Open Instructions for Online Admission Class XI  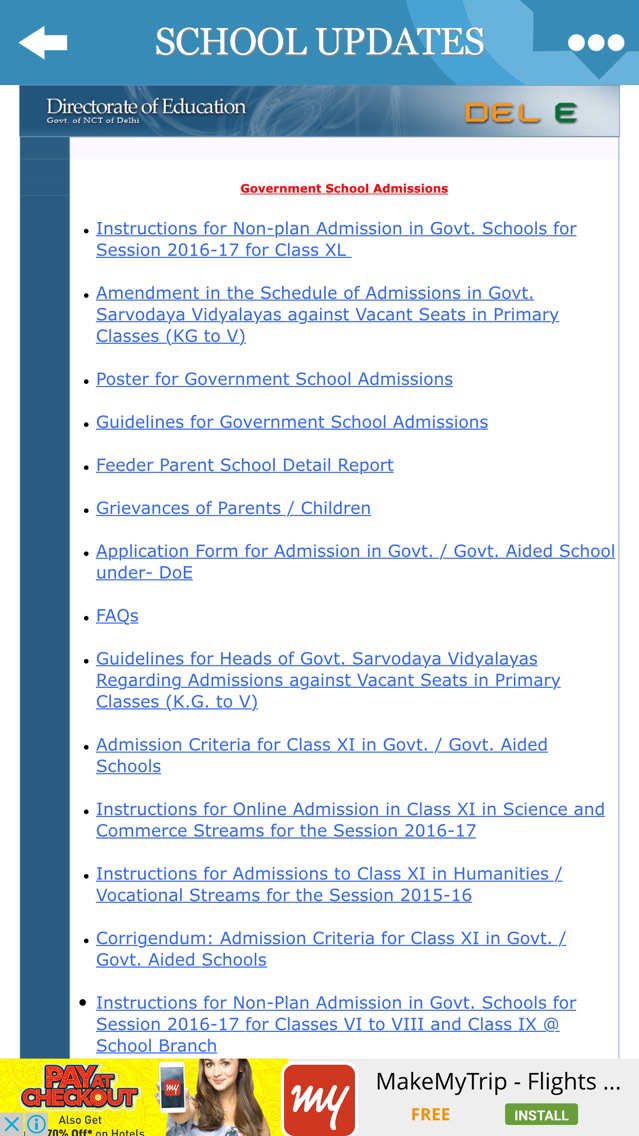click(x=351, y=819)
